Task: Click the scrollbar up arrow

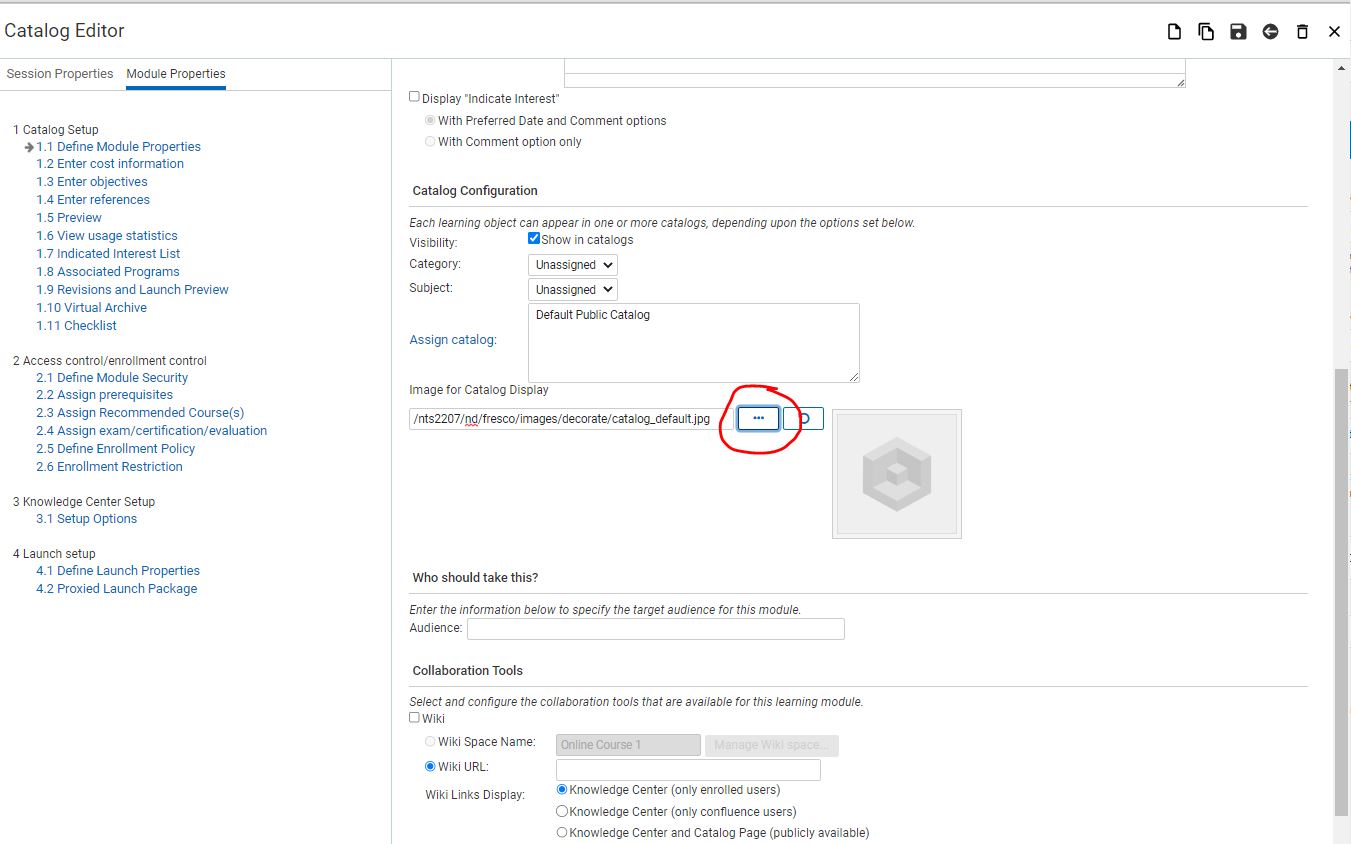Action: click(x=1342, y=67)
